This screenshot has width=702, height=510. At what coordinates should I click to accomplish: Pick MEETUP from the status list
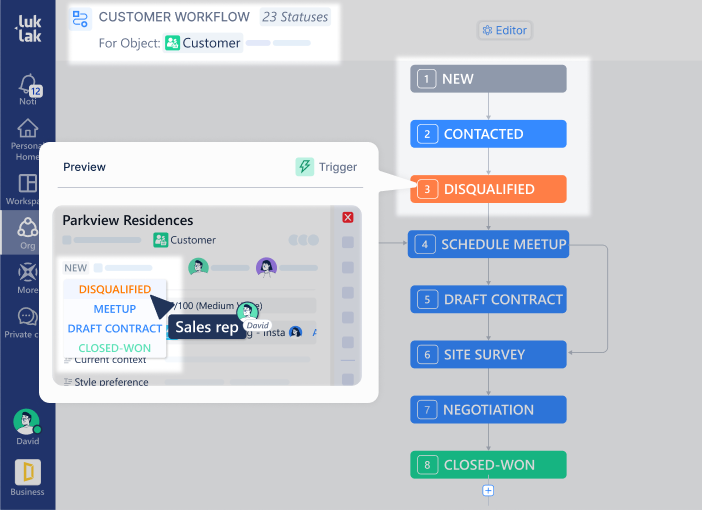(114, 309)
